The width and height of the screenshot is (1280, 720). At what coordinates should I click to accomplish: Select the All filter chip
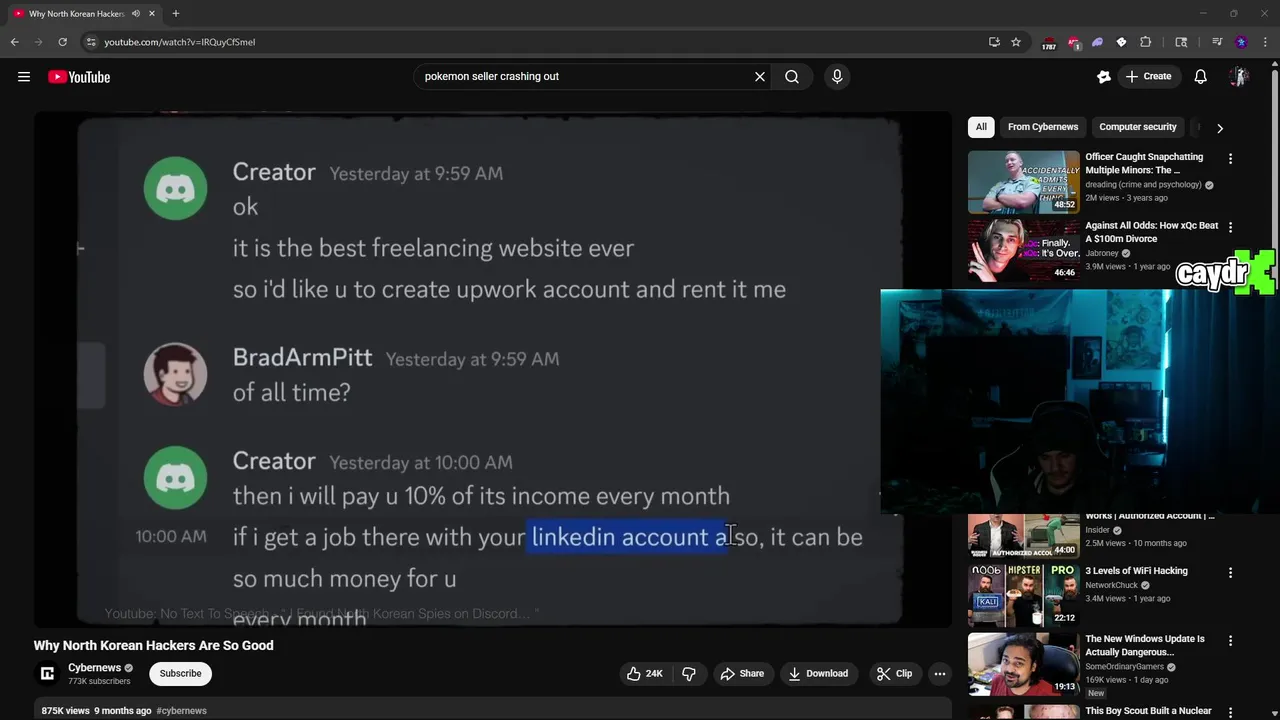point(981,127)
